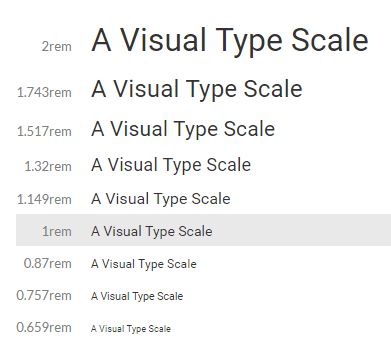Image resolution: width=391 pixels, height=362 pixels.
Task: Click the 0.757rem size label
Action: [x=44, y=295]
